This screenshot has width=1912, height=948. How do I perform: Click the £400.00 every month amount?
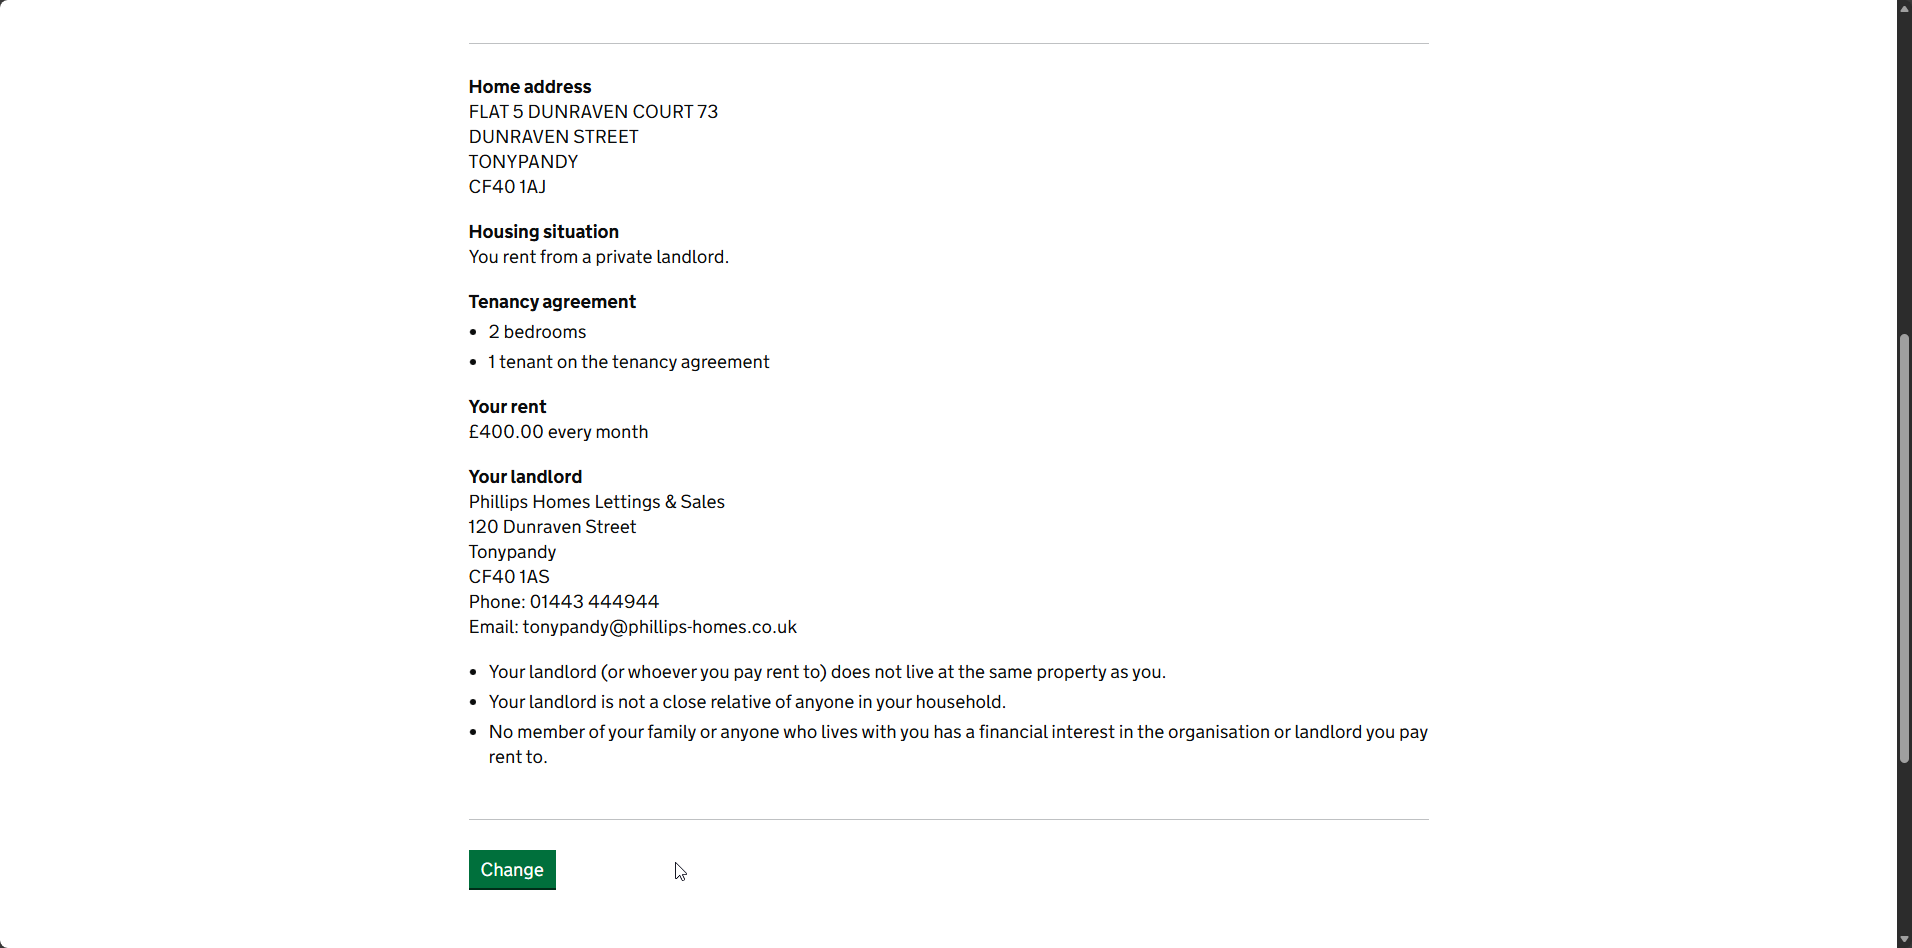pos(558,432)
